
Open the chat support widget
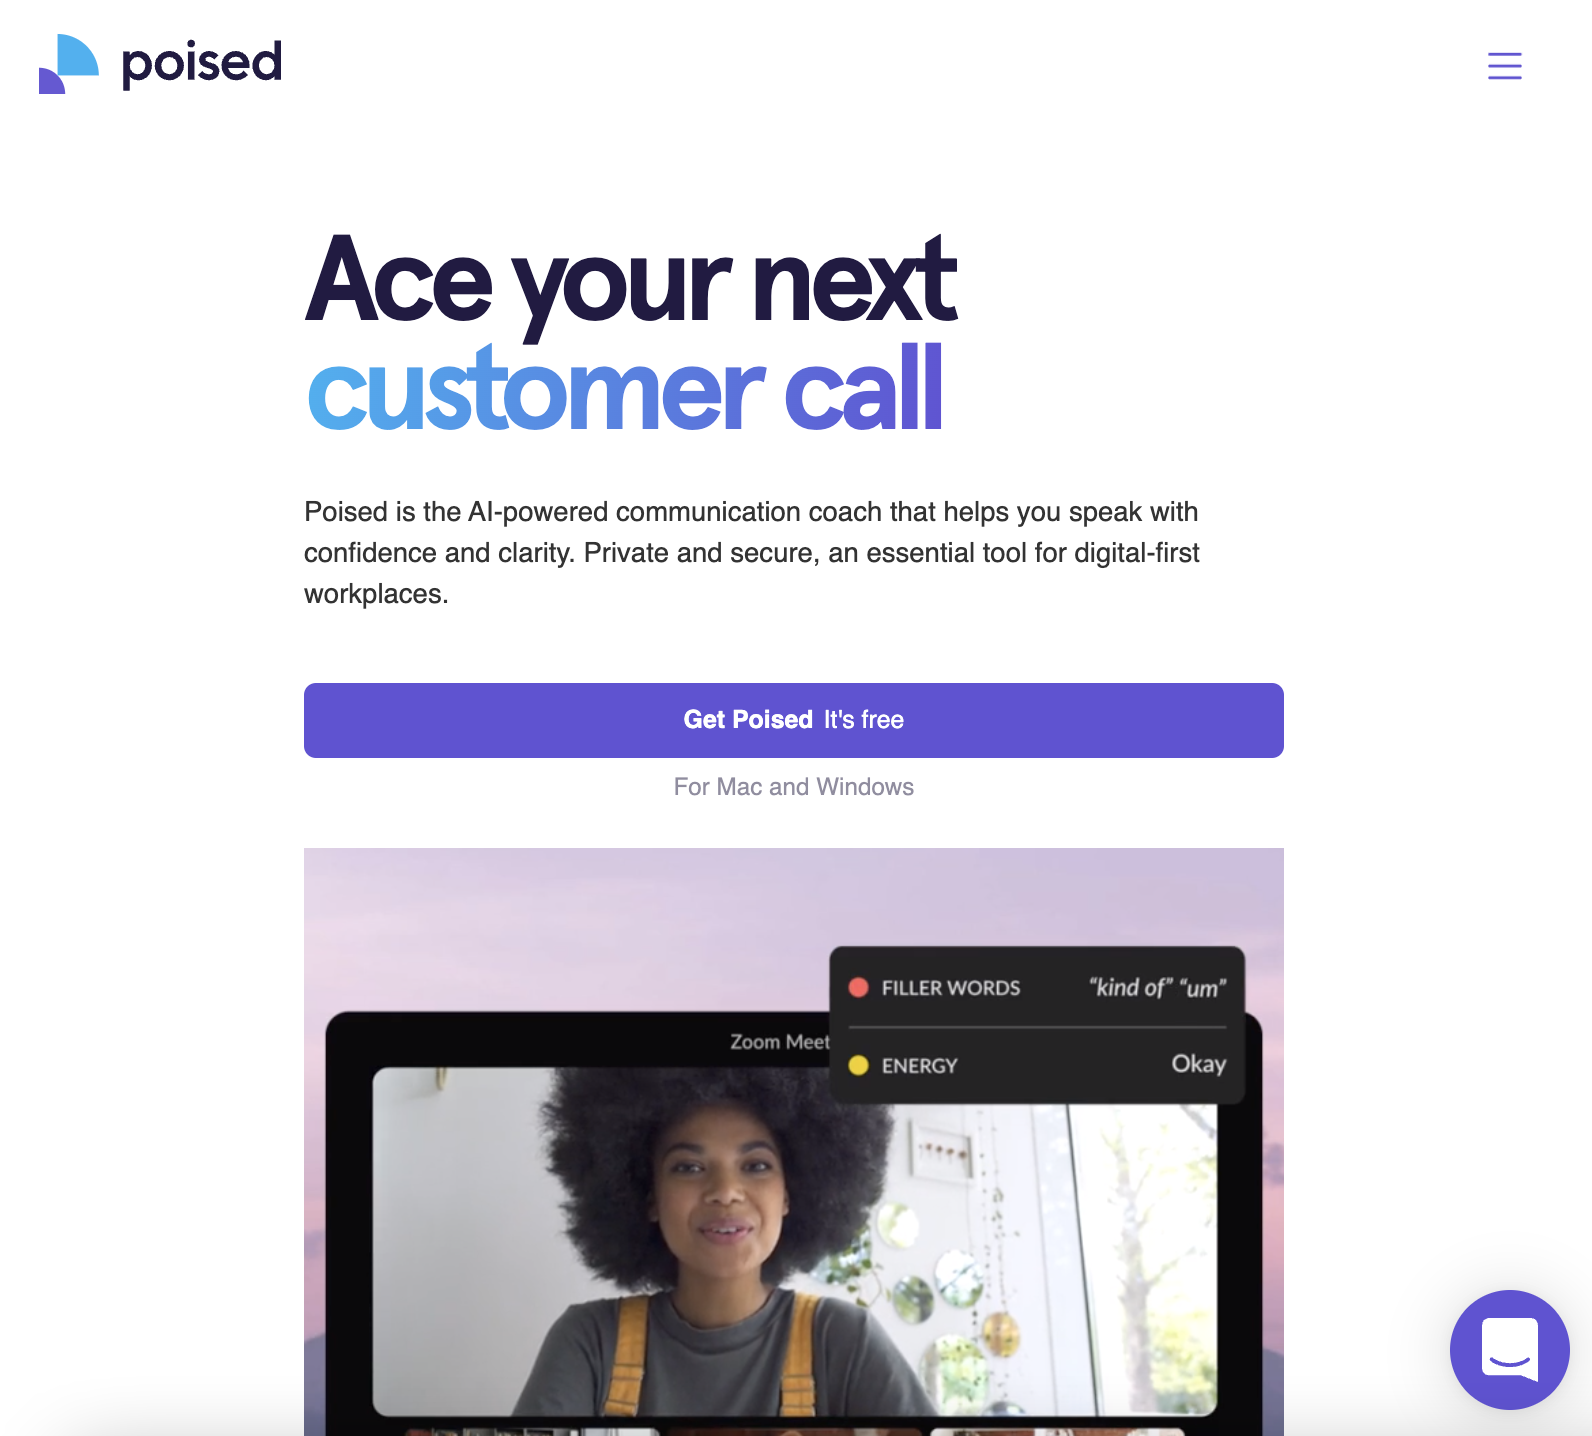[1509, 1349]
